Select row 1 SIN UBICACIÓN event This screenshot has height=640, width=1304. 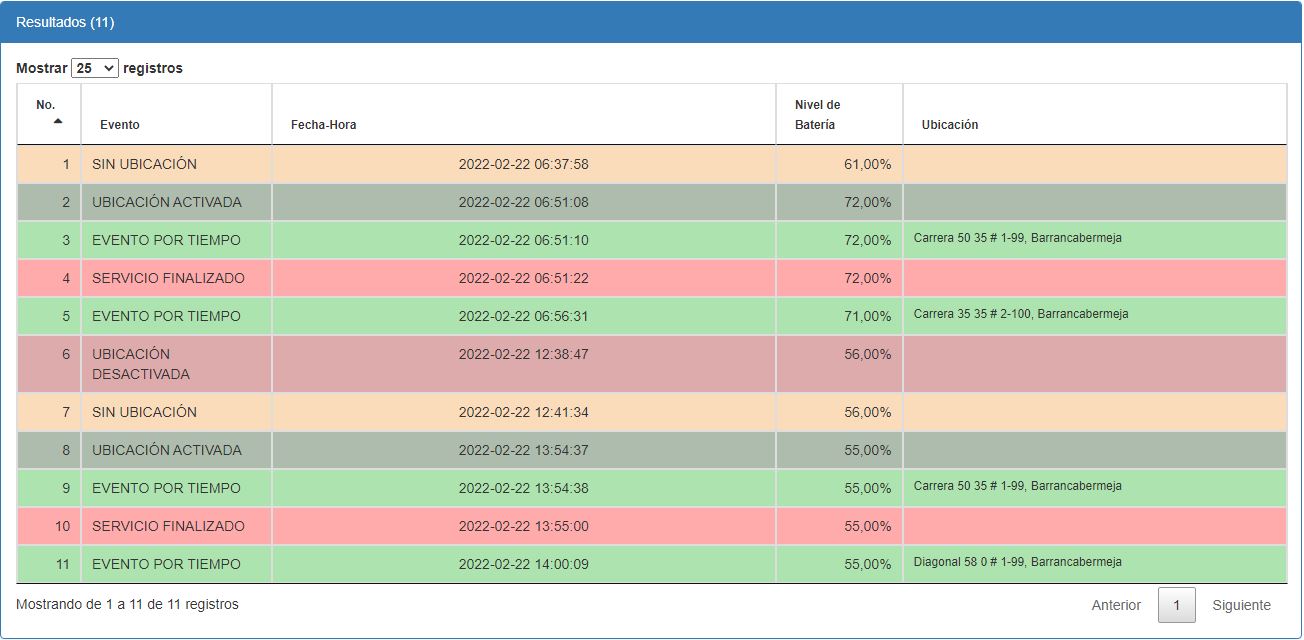[144, 164]
